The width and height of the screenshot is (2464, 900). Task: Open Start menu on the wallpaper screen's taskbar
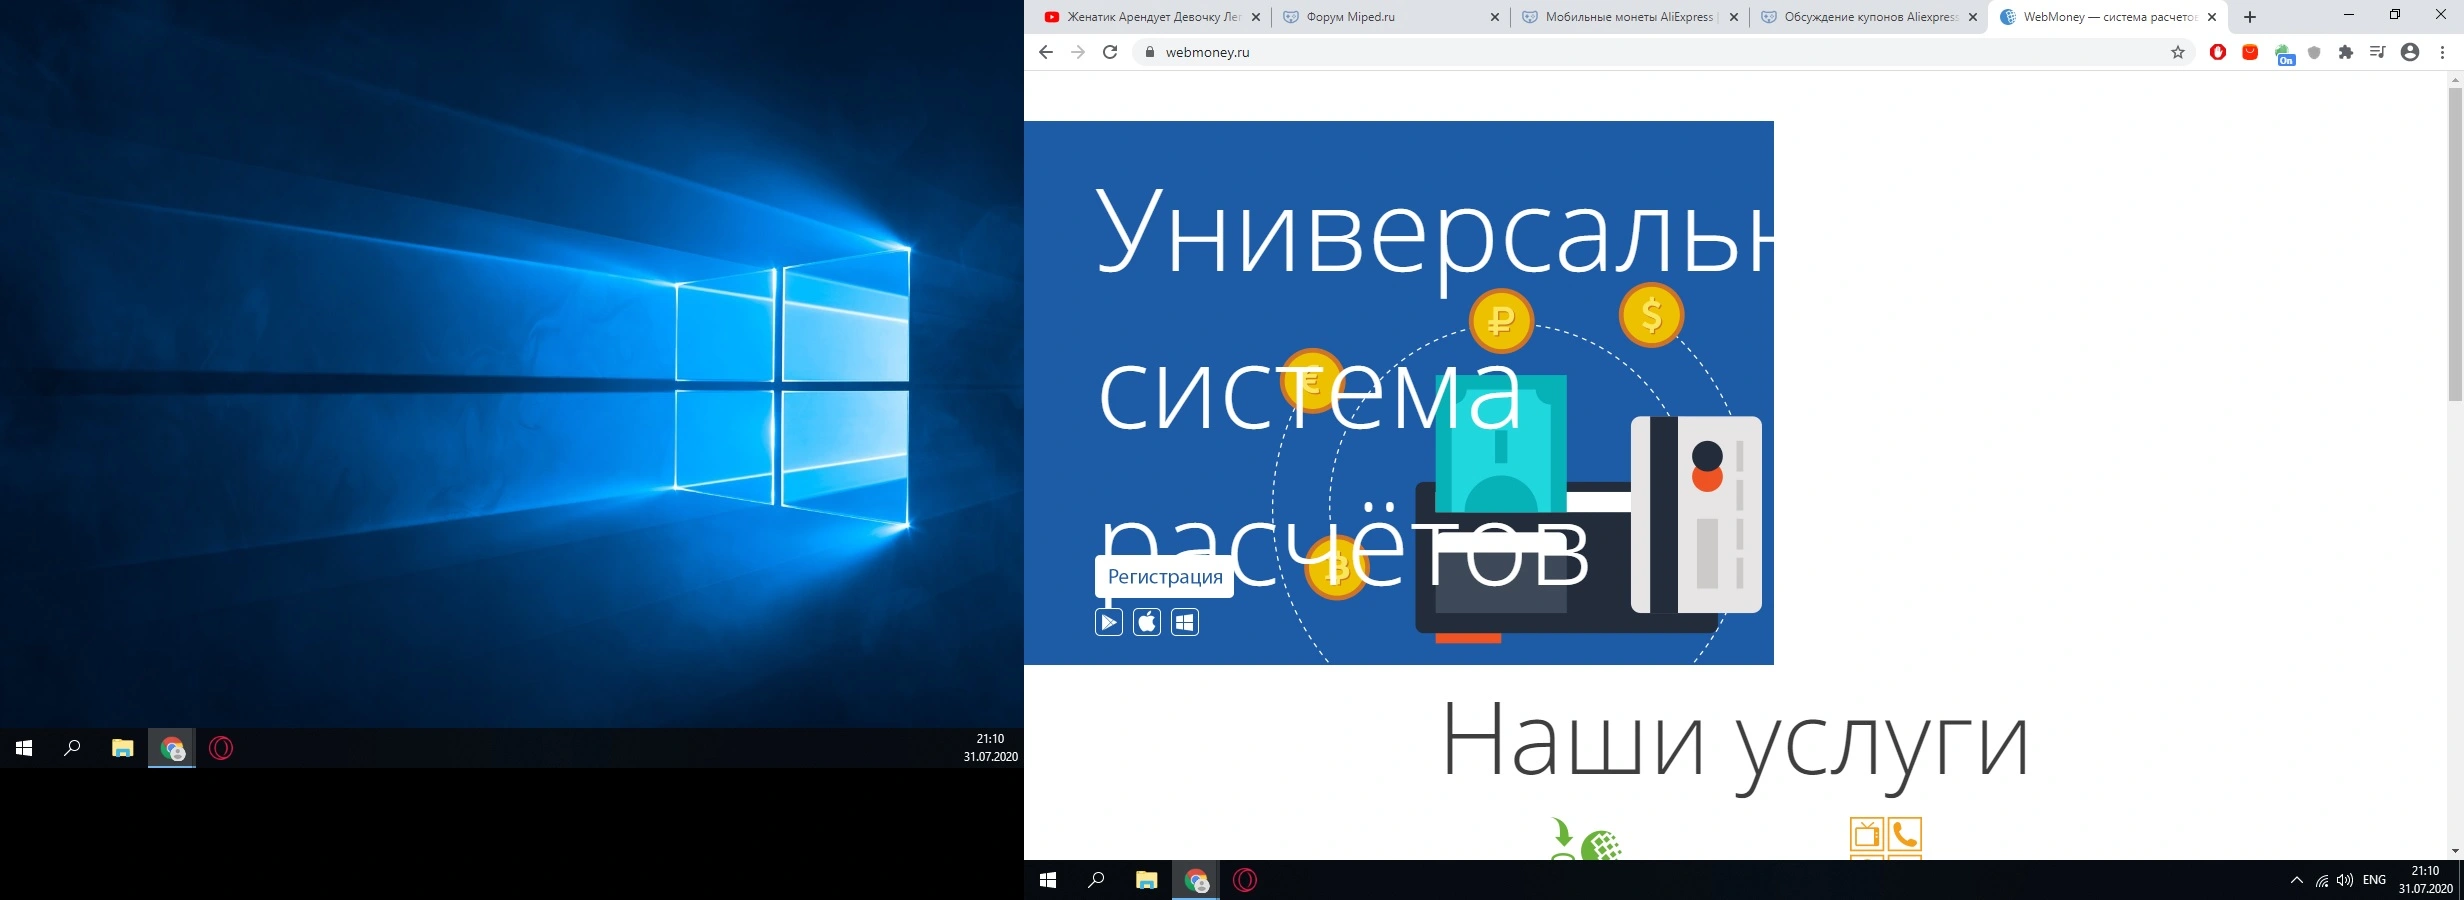pyautogui.click(x=24, y=748)
